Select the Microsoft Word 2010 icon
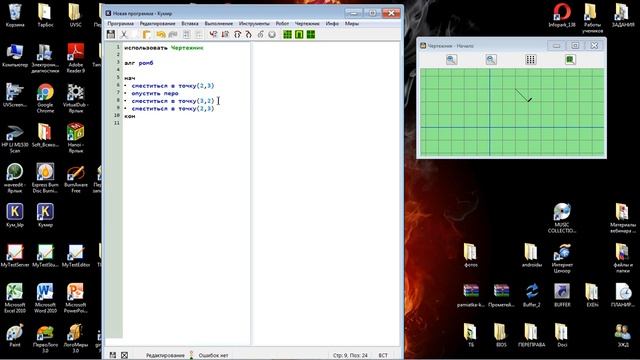This screenshot has width=640, height=360. pos(45,298)
